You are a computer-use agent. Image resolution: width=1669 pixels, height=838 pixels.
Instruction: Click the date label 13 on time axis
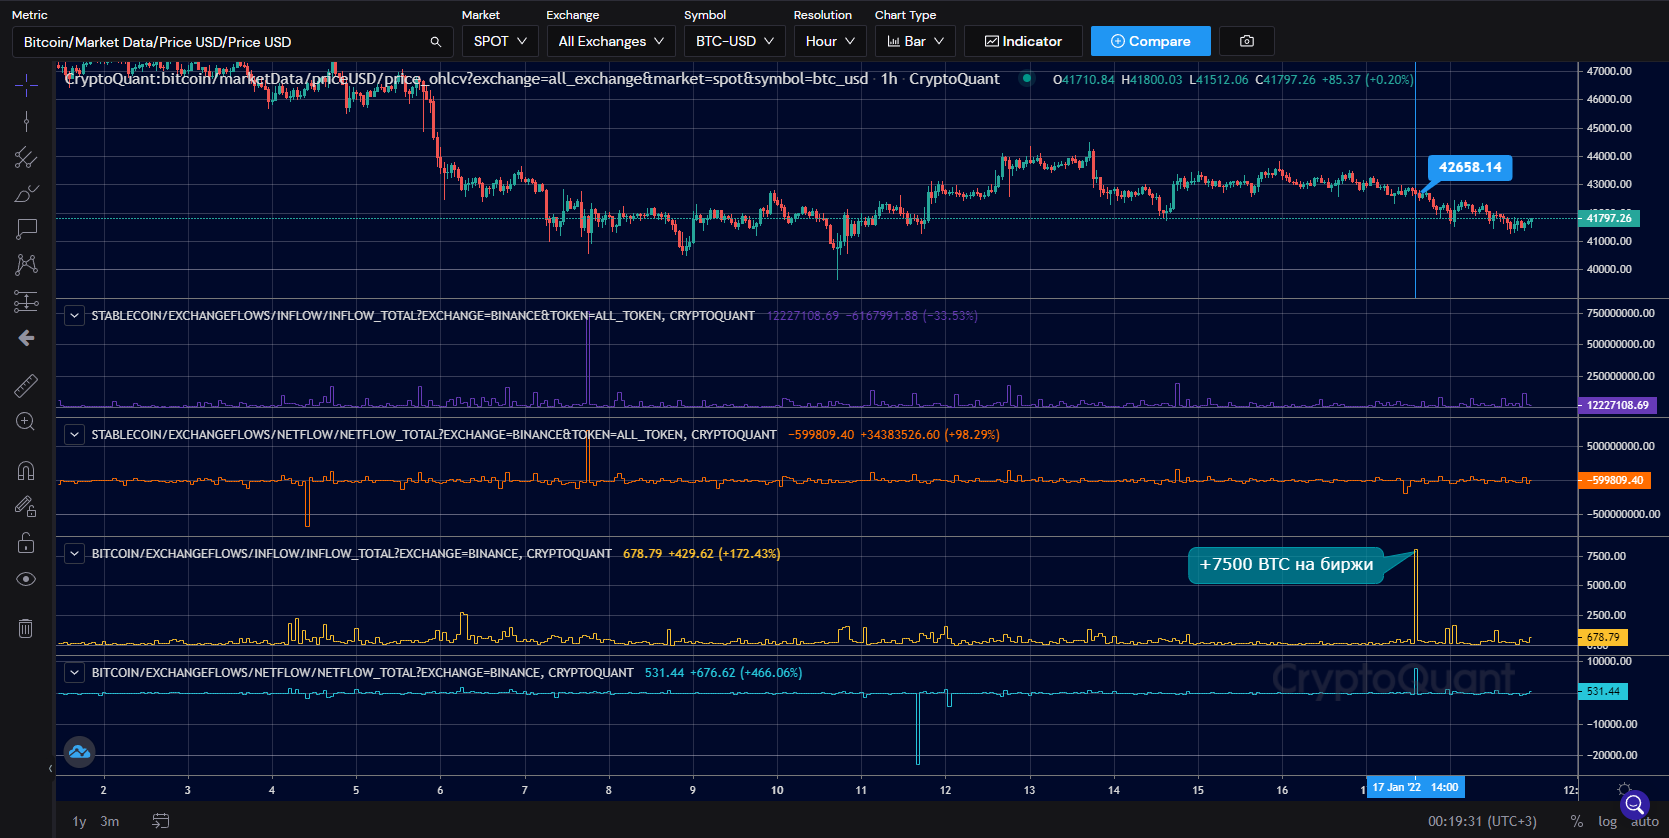point(1029,790)
